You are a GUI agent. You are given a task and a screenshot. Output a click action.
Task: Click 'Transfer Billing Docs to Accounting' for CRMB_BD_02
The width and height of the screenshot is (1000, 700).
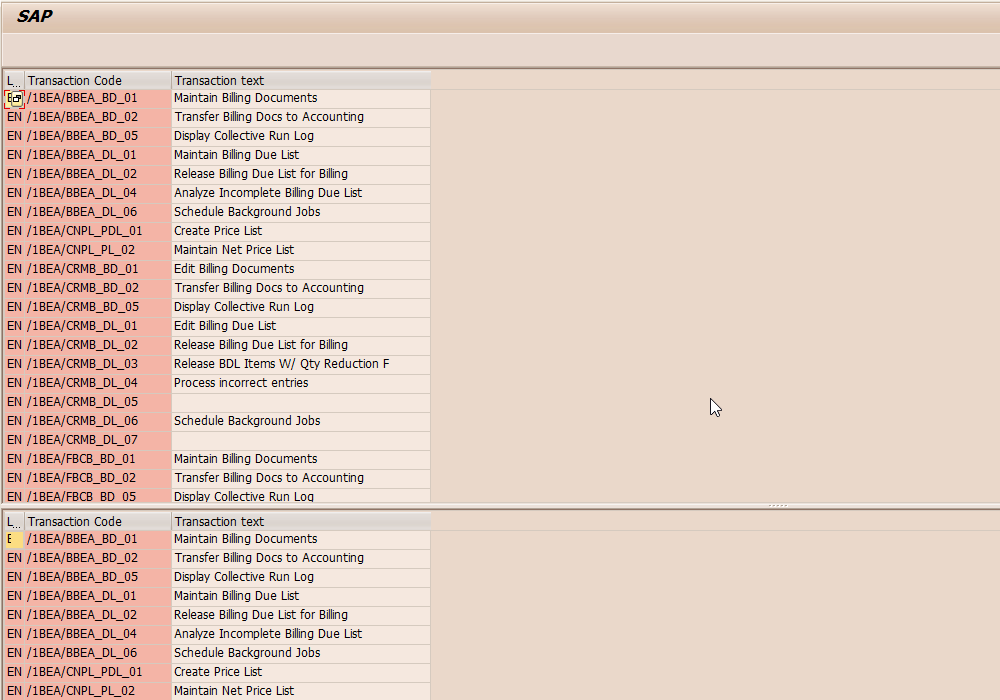(x=269, y=288)
